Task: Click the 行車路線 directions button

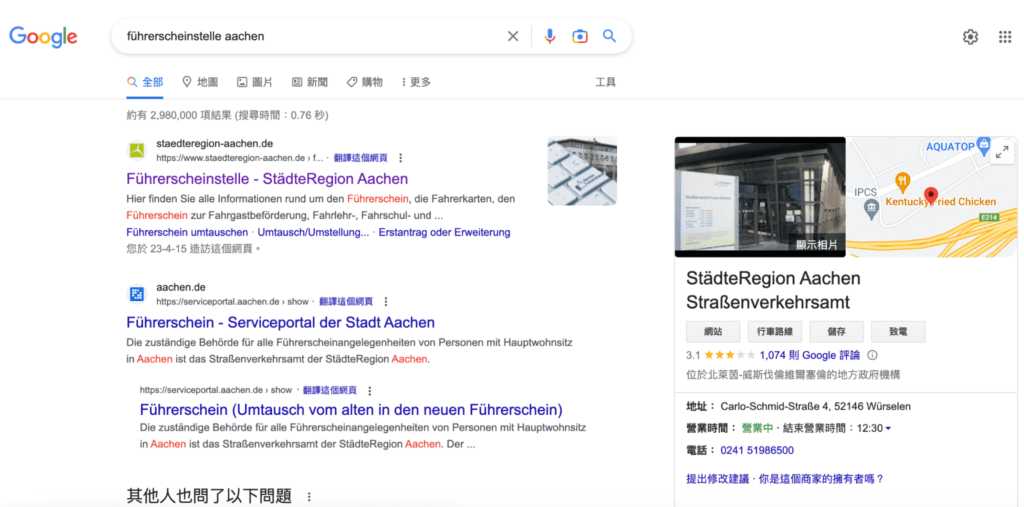Action: 775,332
